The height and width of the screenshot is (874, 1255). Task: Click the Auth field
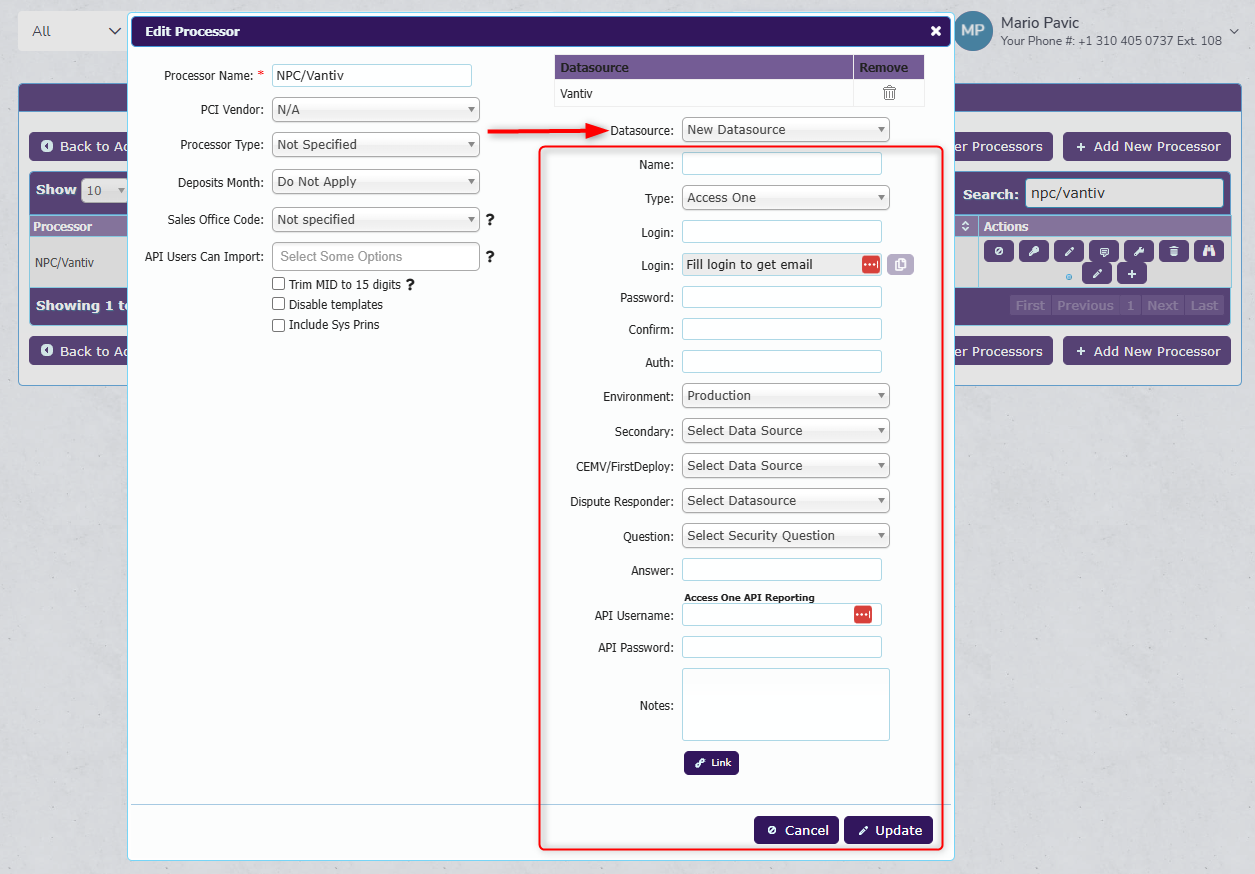pos(782,362)
